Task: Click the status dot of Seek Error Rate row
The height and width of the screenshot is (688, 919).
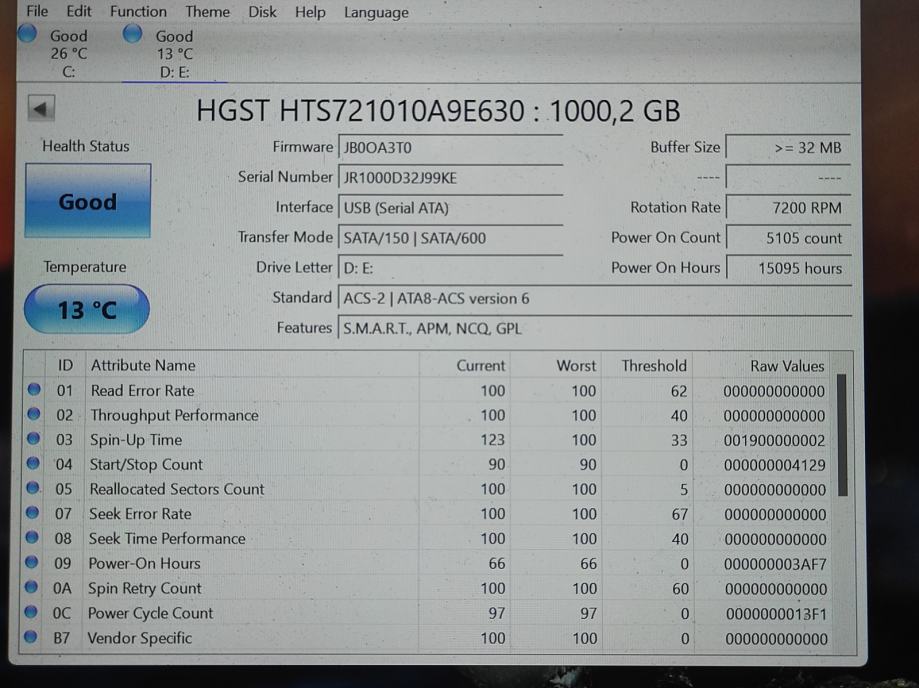Action: click(x=32, y=512)
